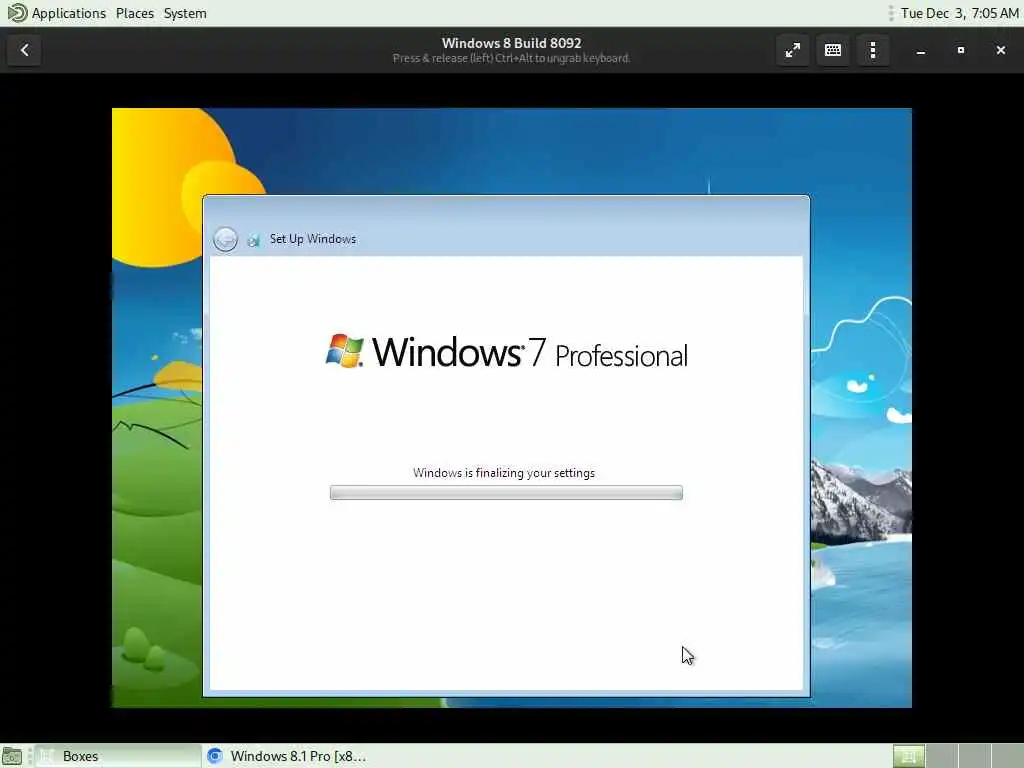The width and height of the screenshot is (1024, 768).
Task: Switch to the Windows 8.1 Pro taskbar entry
Action: coord(286,756)
